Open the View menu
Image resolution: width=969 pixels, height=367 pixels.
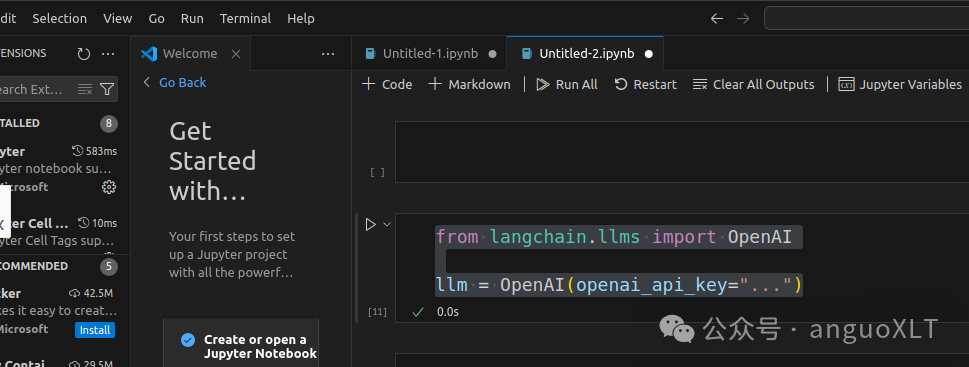pos(117,19)
